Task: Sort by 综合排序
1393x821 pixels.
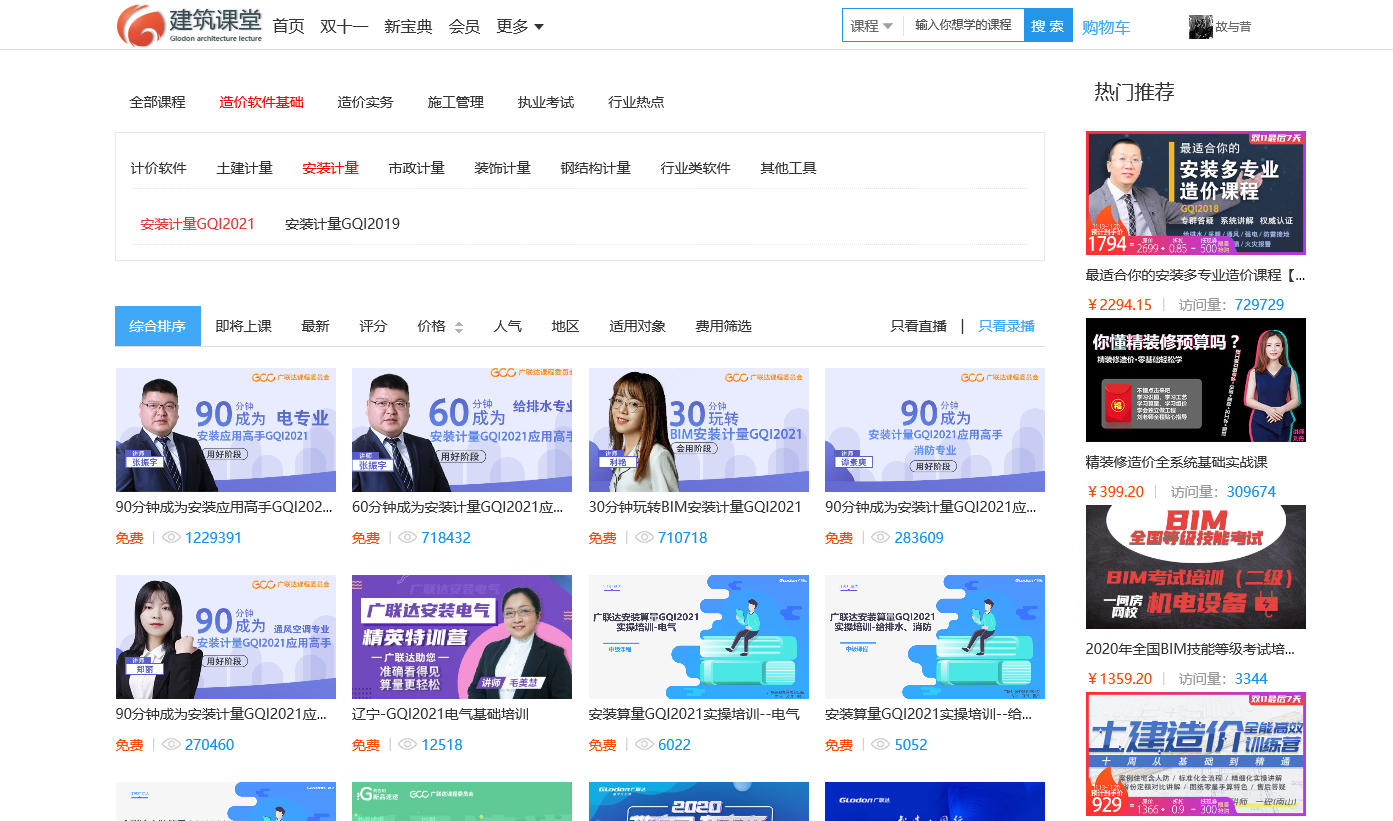Action: [x=158, y=326]
